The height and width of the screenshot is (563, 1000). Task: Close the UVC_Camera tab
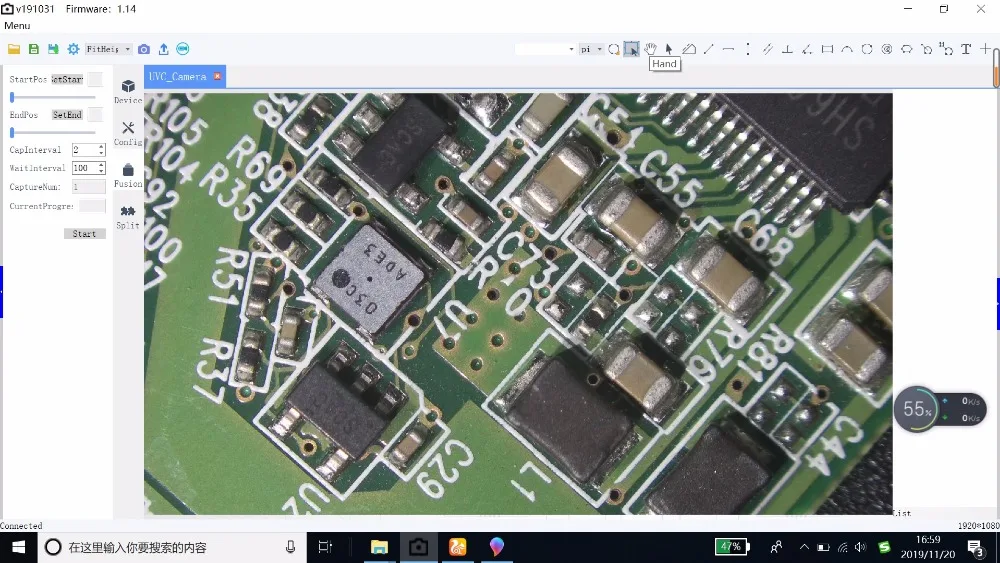coord(217,76)
